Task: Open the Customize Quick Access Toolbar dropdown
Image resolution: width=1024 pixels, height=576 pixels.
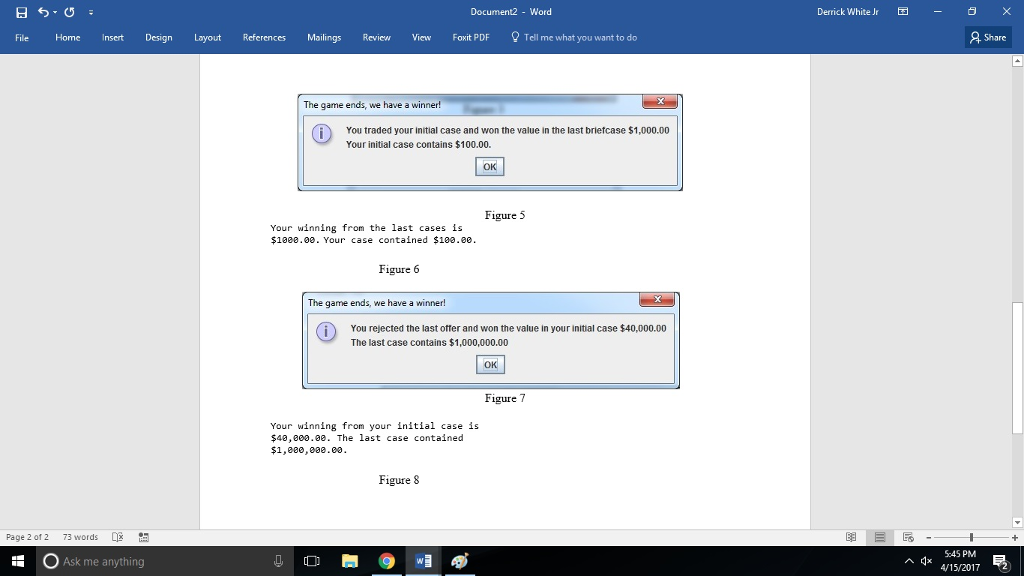Action: pos(90,12)
